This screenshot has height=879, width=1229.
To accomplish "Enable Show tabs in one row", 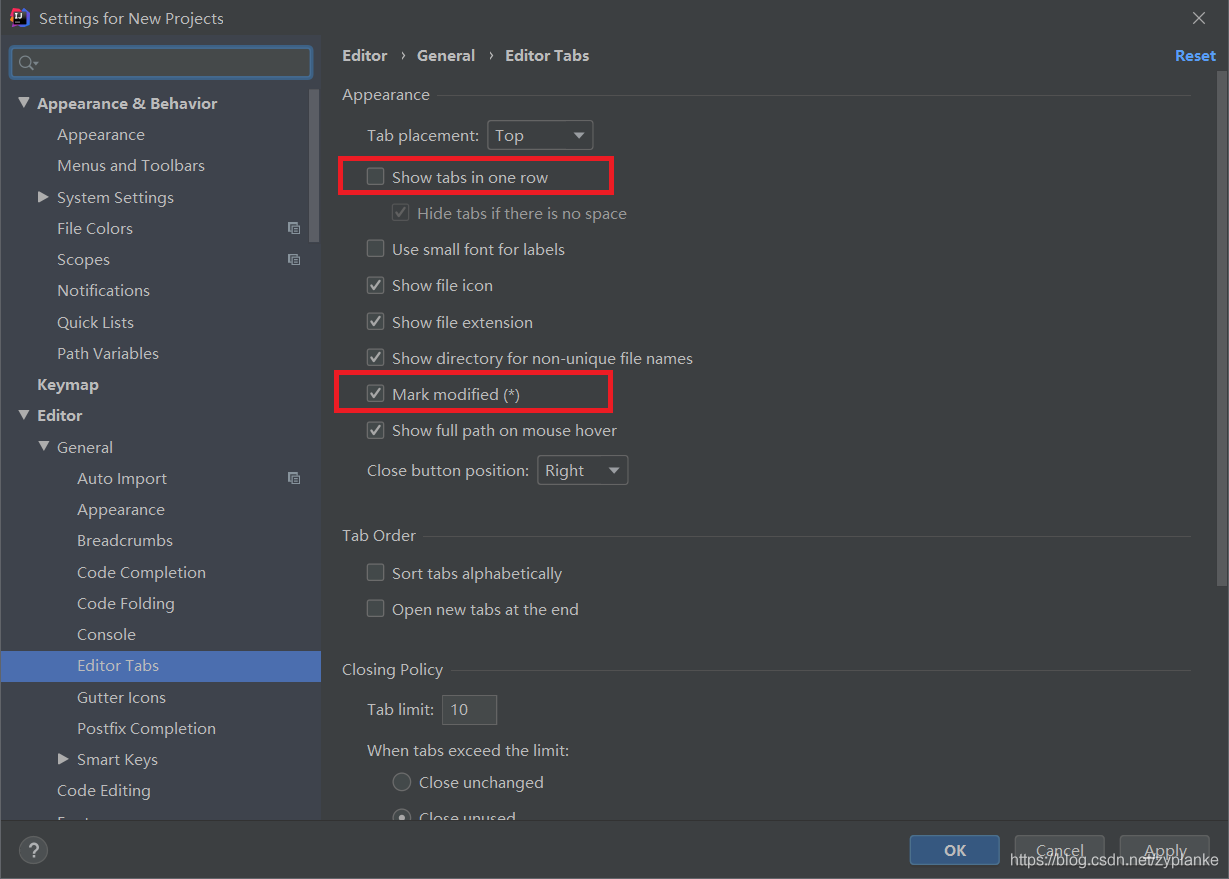I will pos(375,176).
